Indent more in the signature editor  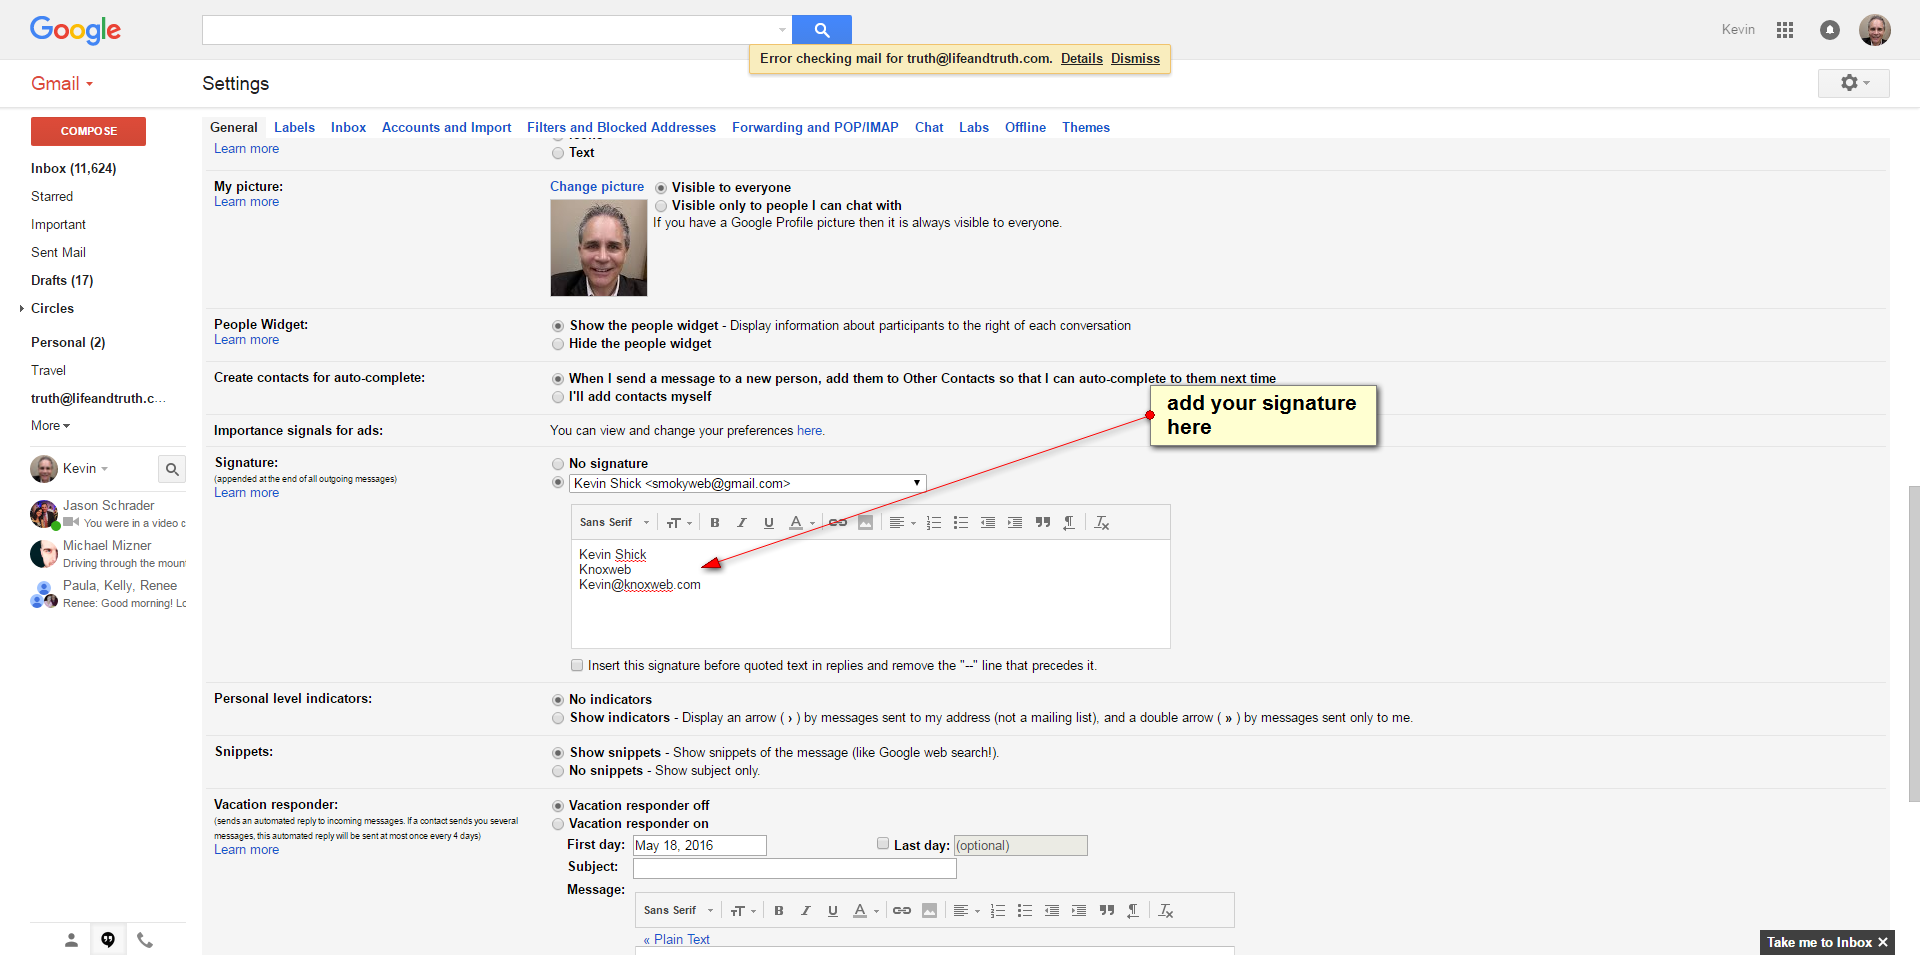[x=1015, y=522]
